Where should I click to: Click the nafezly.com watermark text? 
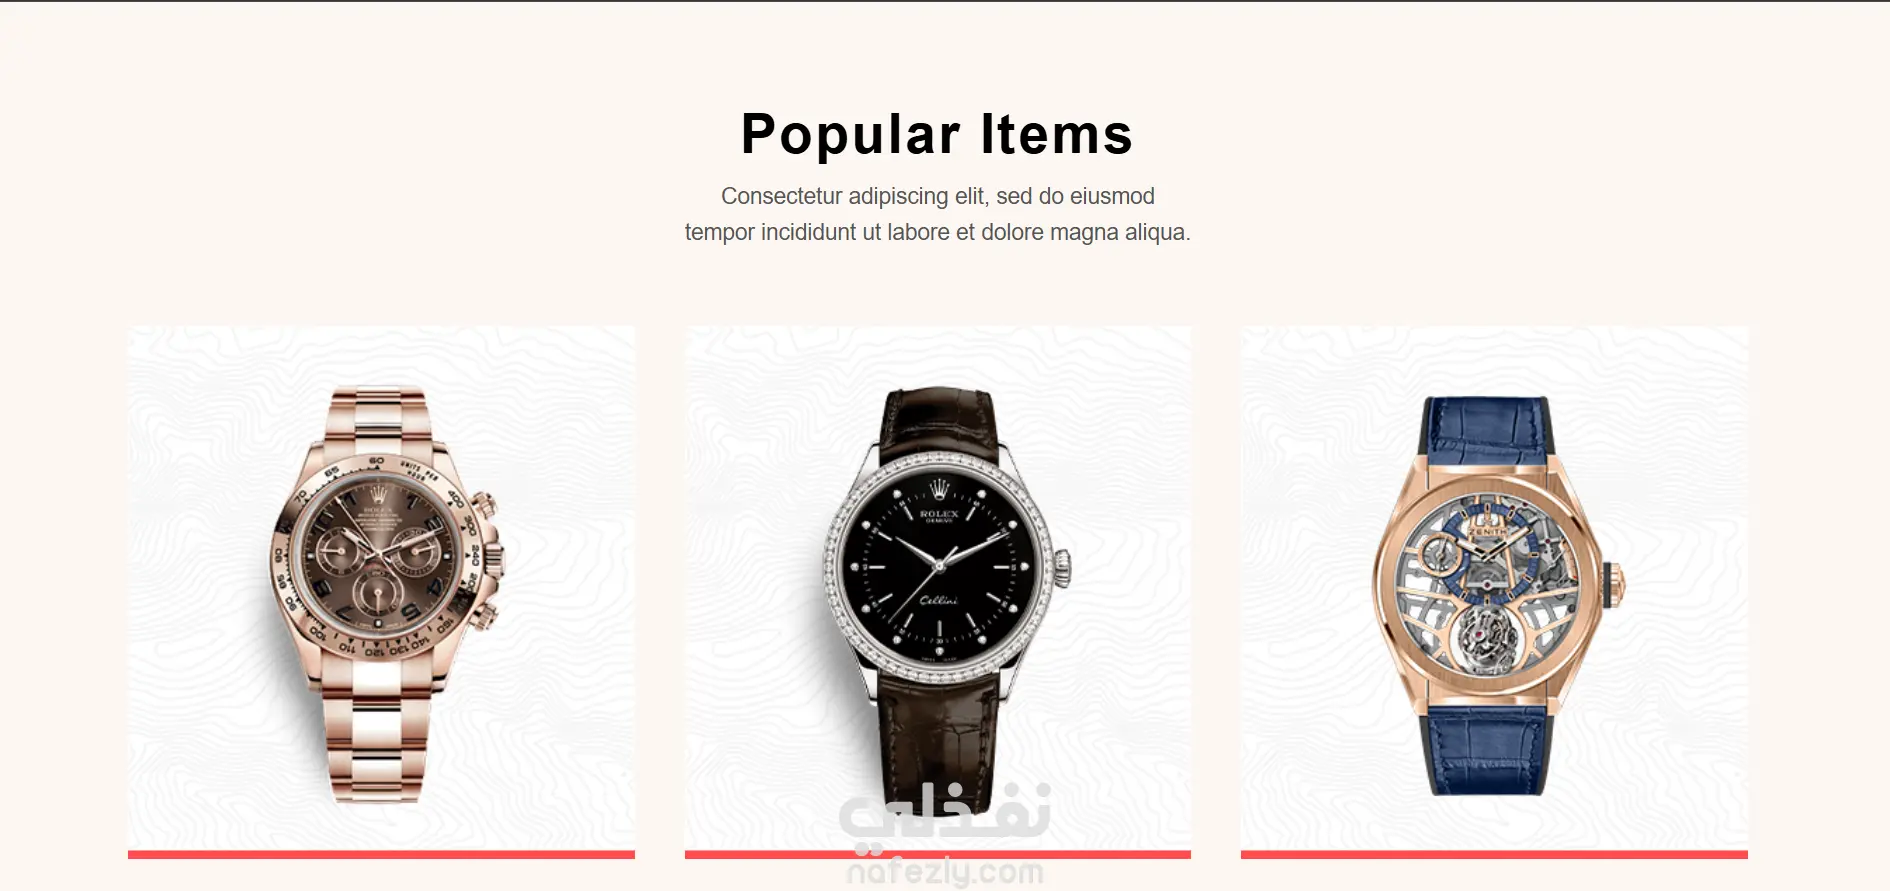[x=945, y=873]
